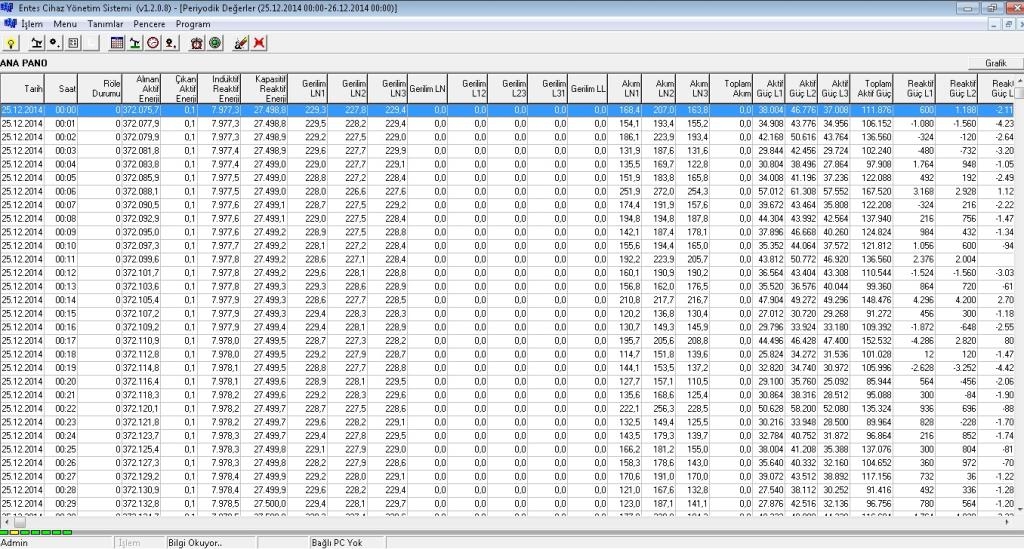Screen dimensions: 1024x549
Task: Click the Kapasitif Reaktif Enerji column header
Action: coord(264,88)
